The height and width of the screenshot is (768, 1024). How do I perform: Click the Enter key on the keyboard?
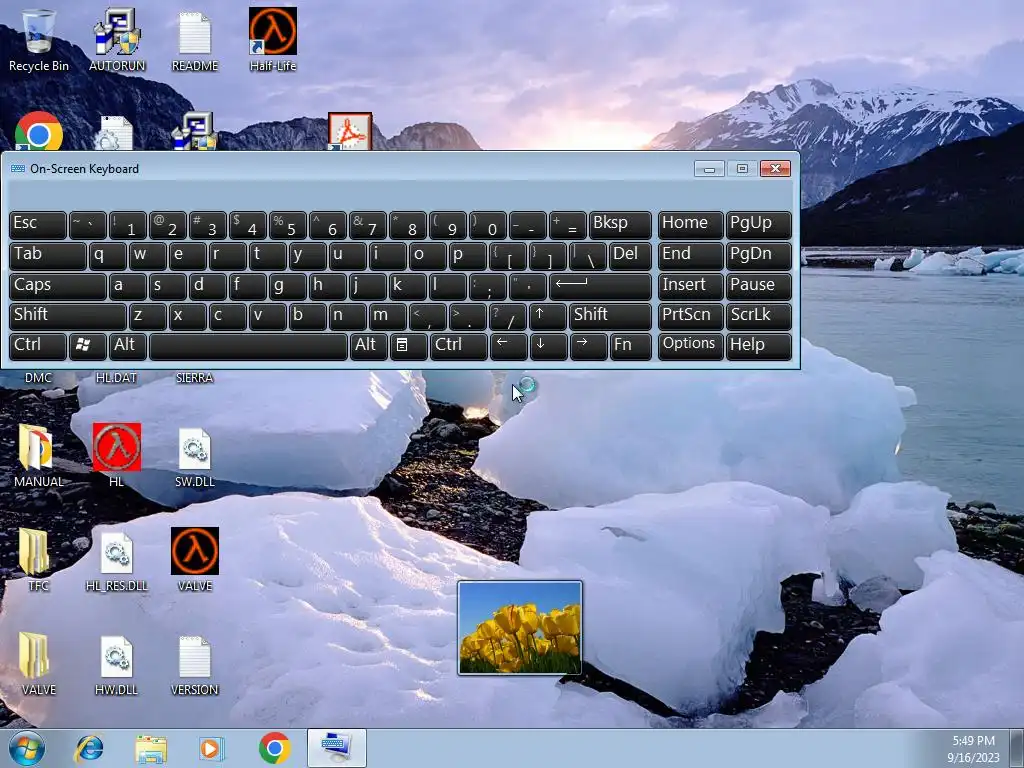600,286
